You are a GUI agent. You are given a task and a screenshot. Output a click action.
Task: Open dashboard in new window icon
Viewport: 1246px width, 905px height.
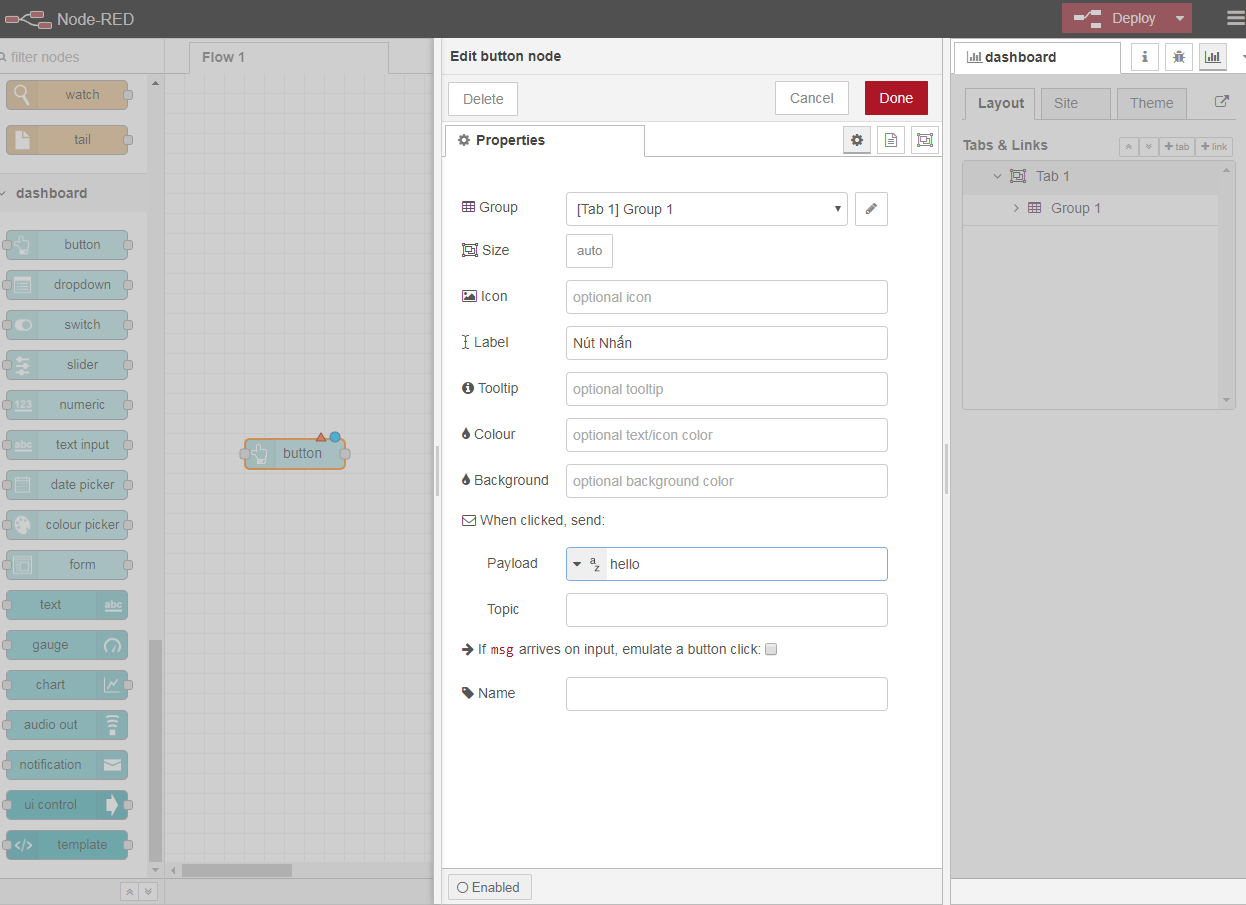[x=1221, y=102]
